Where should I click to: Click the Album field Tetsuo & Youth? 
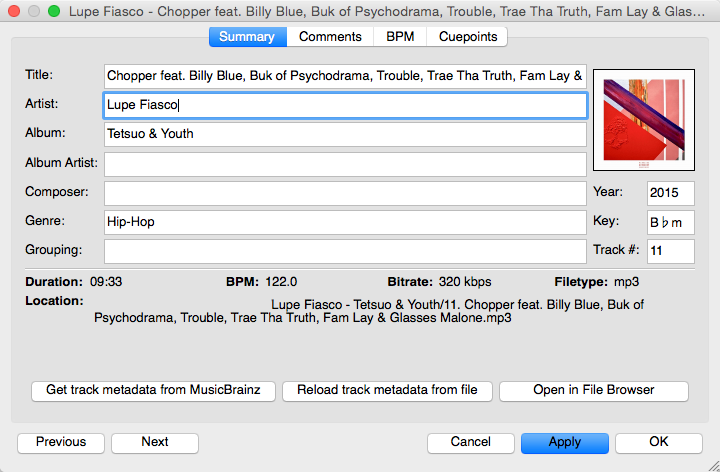(345, 134)
